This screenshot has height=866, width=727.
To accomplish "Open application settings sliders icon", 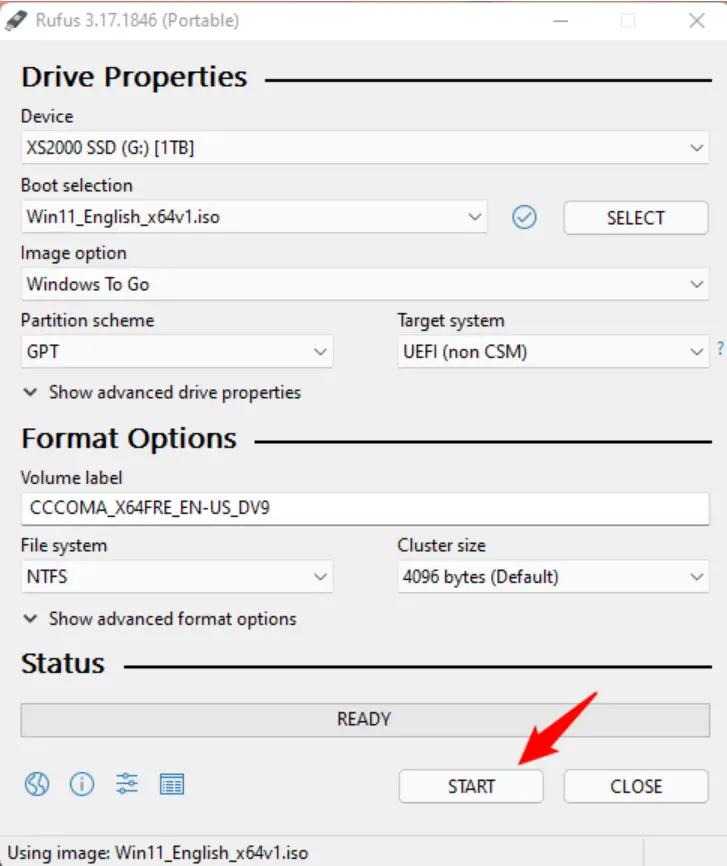I will click(x=127, y=784).
